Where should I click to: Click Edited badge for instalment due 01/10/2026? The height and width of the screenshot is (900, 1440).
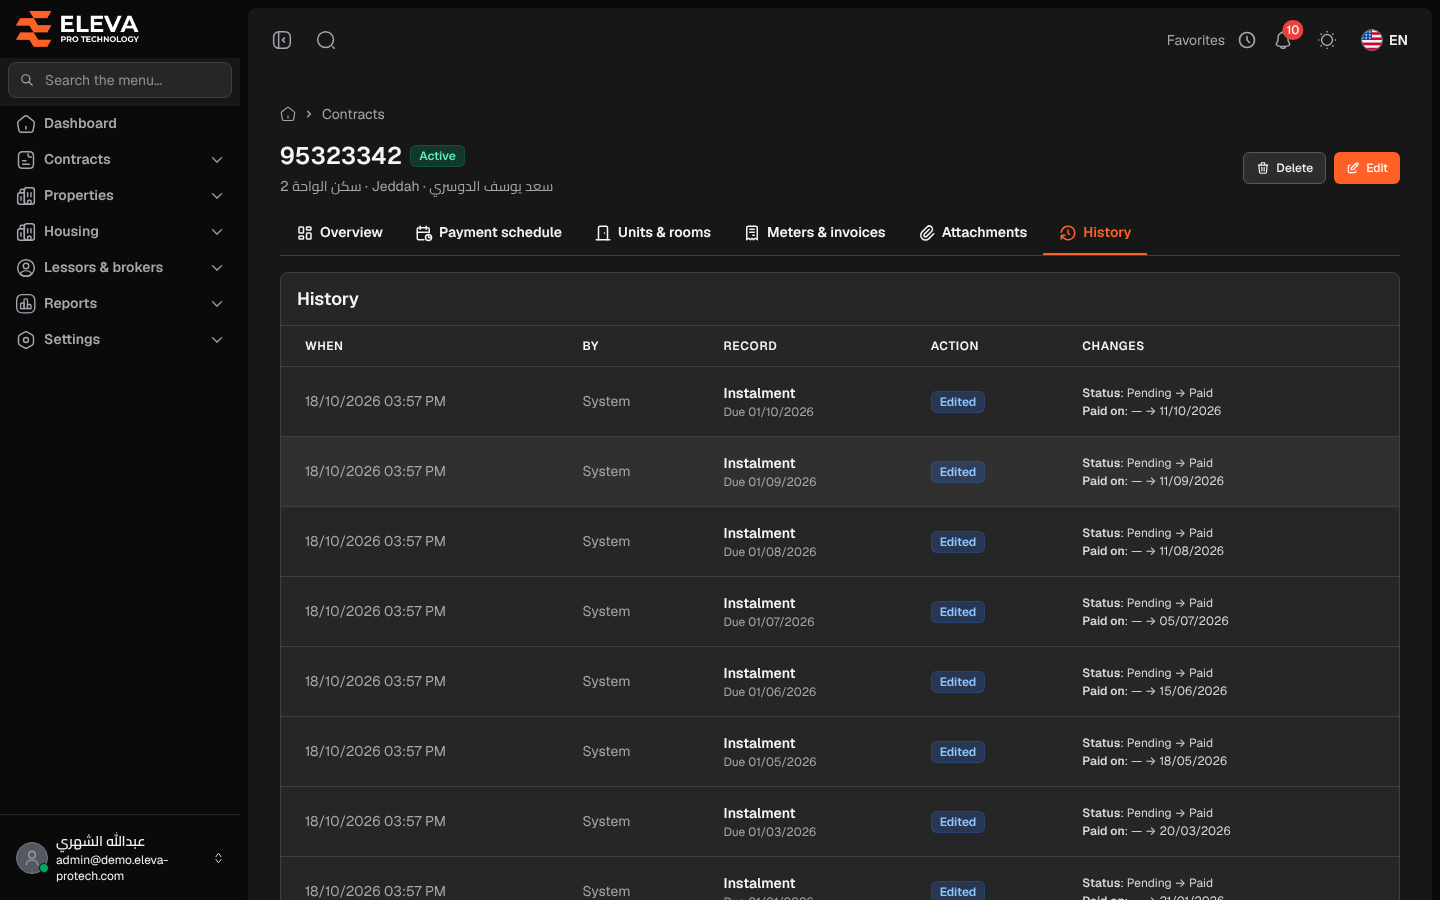(958, 402)
